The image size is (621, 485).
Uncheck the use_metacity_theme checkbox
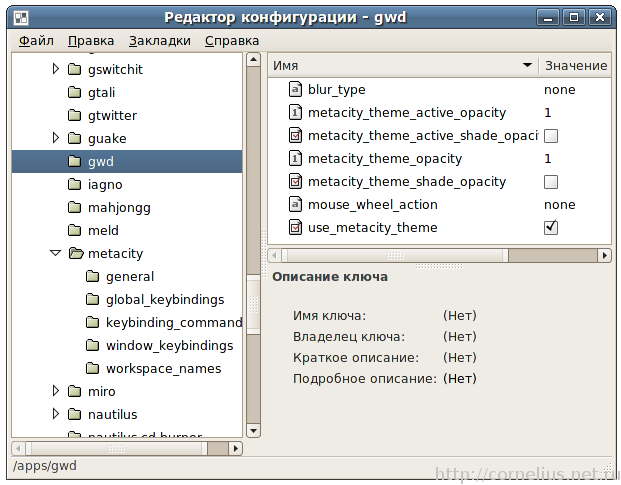tap(551, 228)
